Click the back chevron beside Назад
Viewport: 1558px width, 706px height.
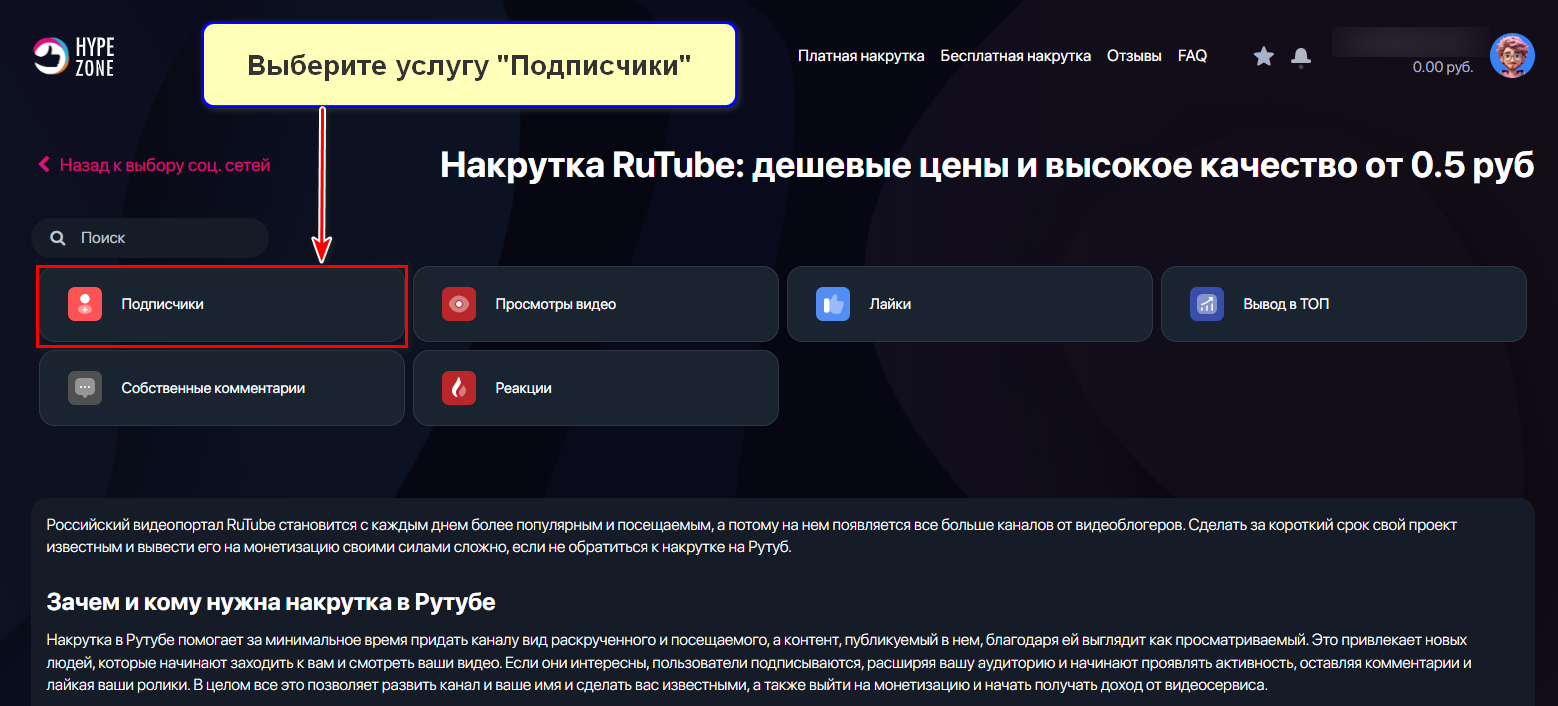[44, 165]
